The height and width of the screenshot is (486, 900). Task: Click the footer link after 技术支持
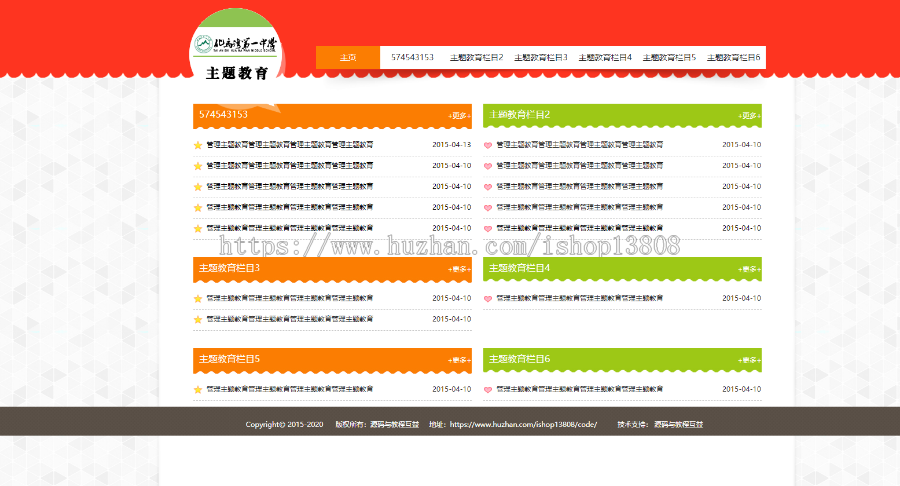[678, 425]
